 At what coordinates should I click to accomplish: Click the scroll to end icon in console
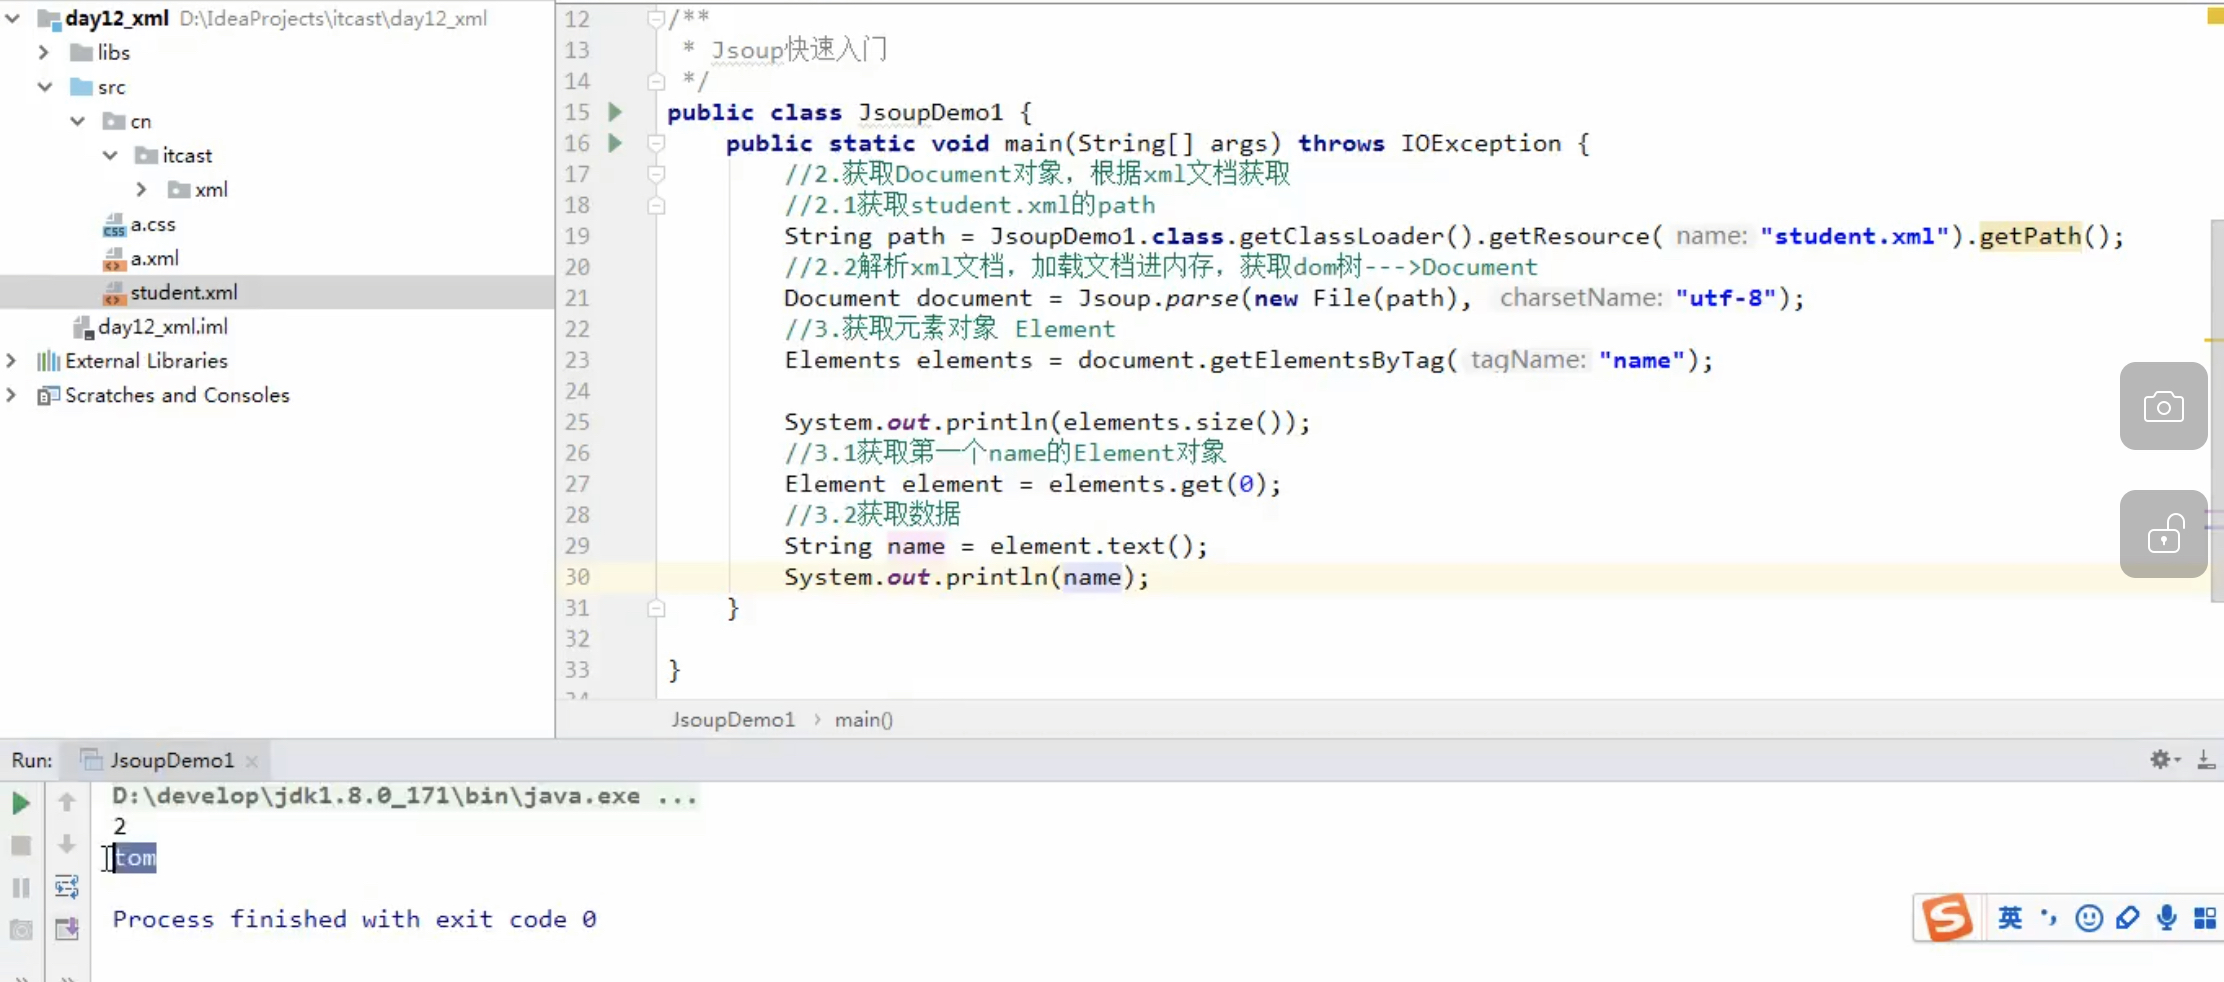[67, 929]
